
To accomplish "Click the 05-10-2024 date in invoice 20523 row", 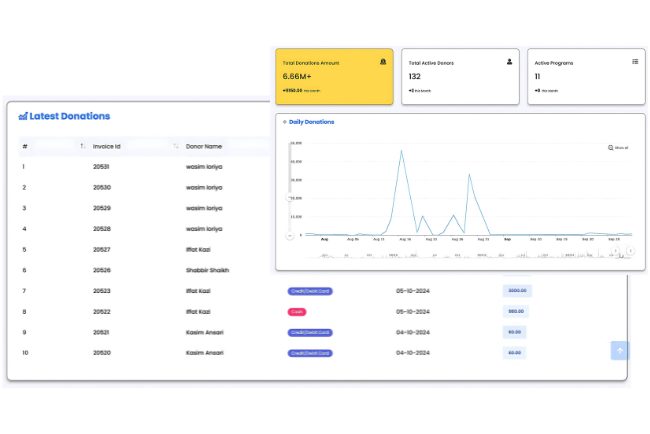I will coord(412,291).
